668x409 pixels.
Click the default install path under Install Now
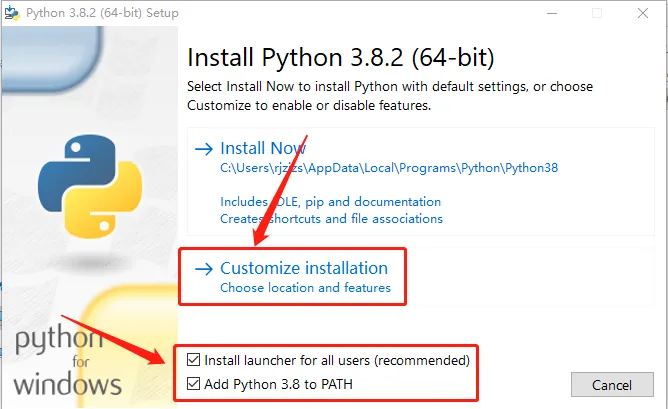pos(389,168)
